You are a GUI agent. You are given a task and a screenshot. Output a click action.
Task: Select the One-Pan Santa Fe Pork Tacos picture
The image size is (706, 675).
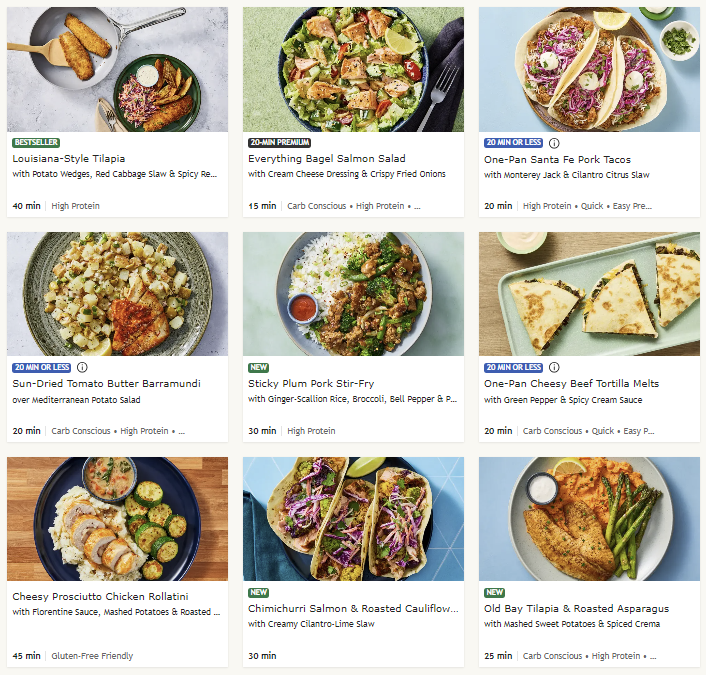(589, 70)
